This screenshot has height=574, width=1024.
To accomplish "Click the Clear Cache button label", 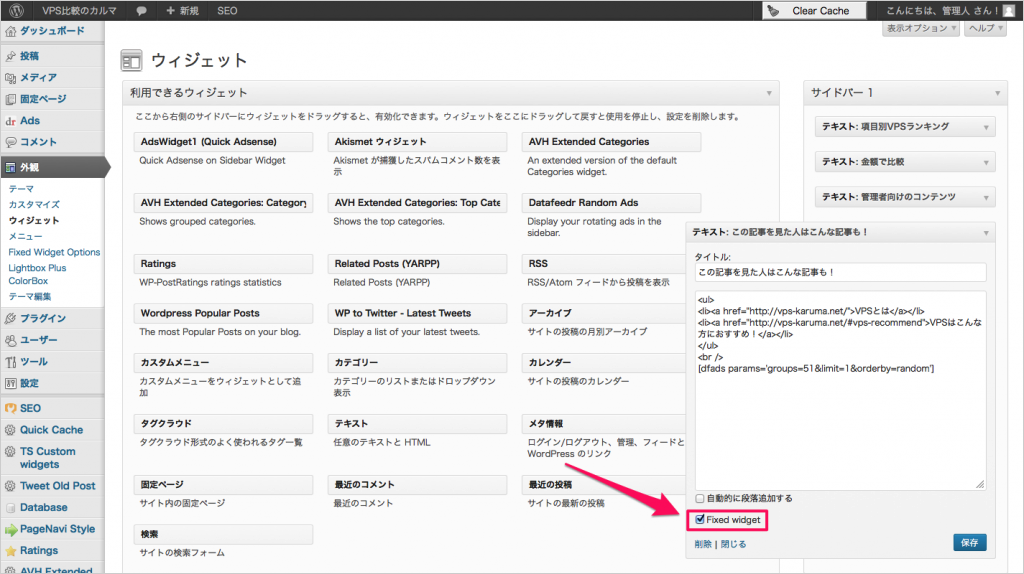I will (820, 10).
